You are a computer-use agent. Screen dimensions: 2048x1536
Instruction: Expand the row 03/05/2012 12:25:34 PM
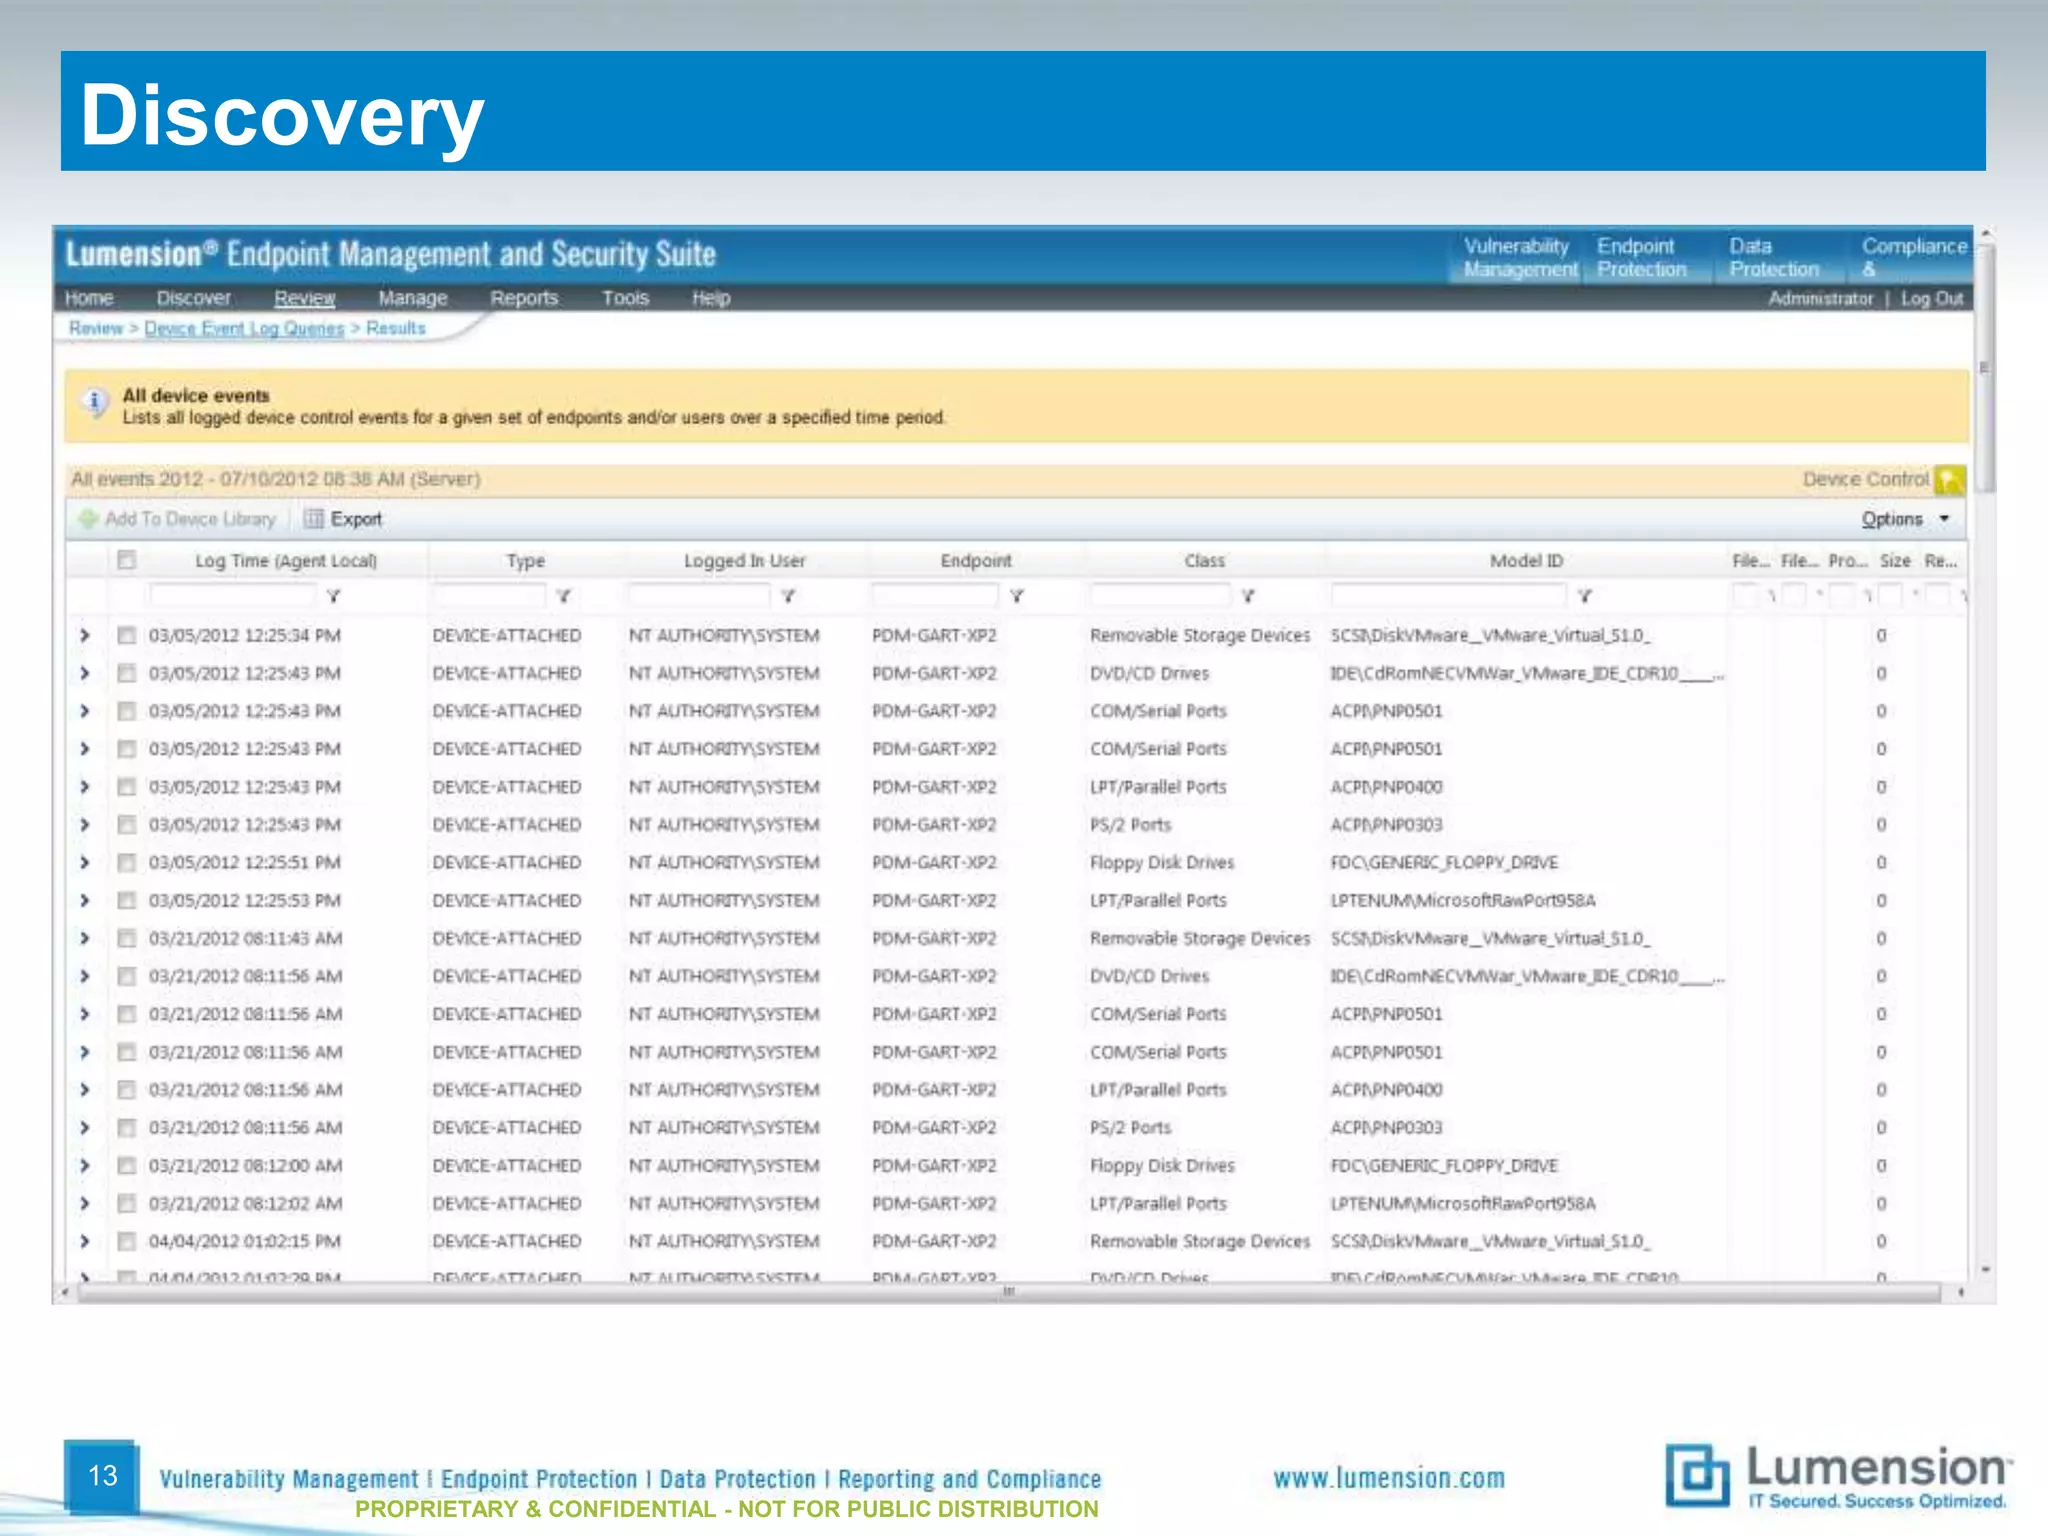click(85, 635)
